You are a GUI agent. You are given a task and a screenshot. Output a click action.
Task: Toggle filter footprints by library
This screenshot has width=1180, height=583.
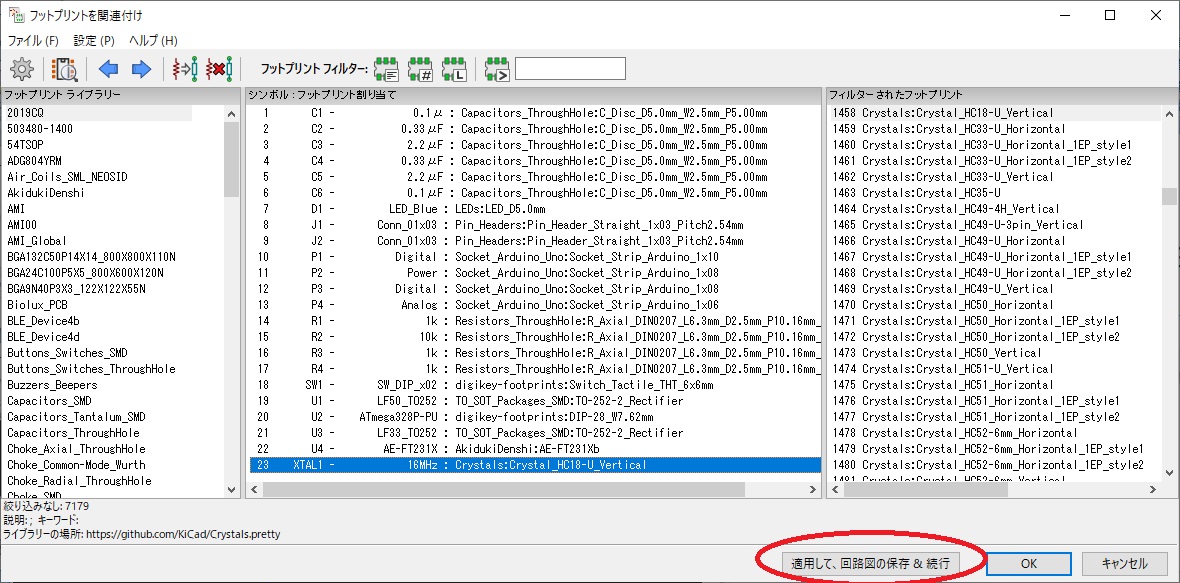click(x=454, y=69)
